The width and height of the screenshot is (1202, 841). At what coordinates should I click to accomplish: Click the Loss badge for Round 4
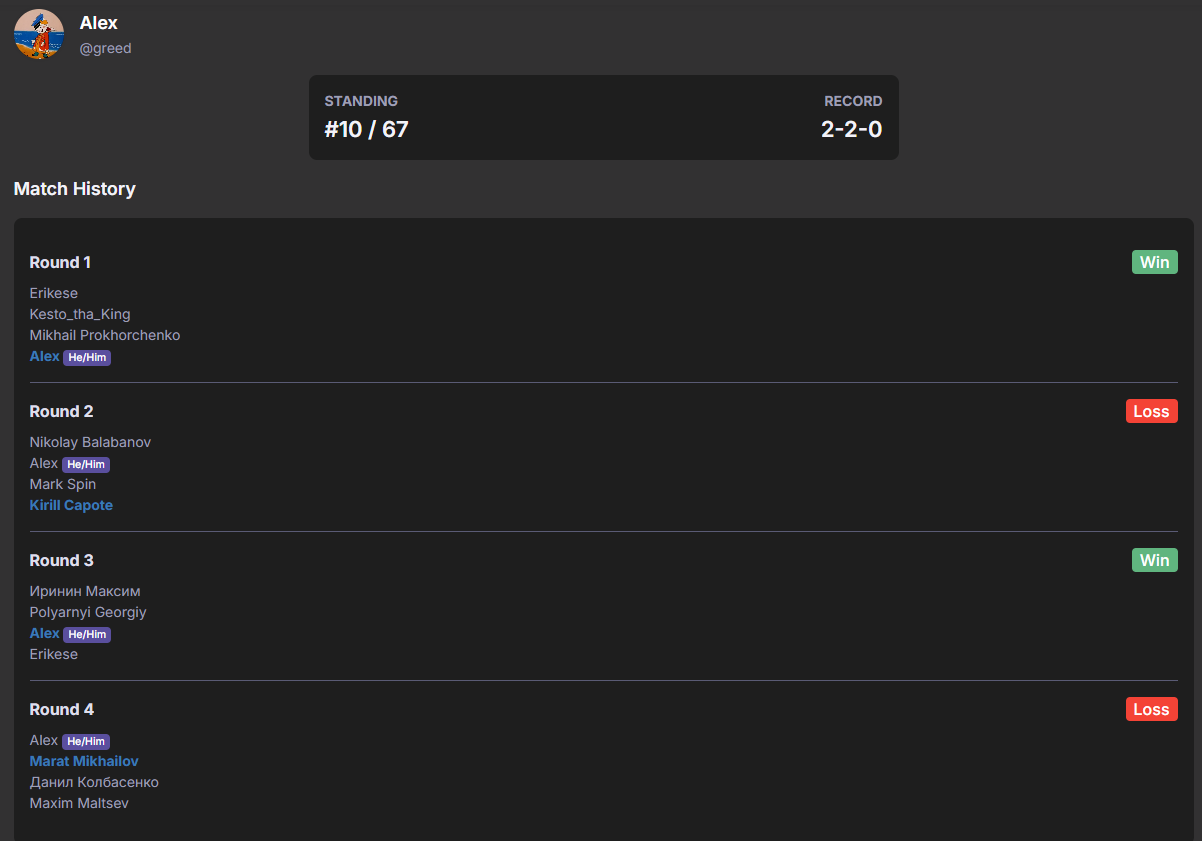pyautogui.click(x=1151, y=709)
